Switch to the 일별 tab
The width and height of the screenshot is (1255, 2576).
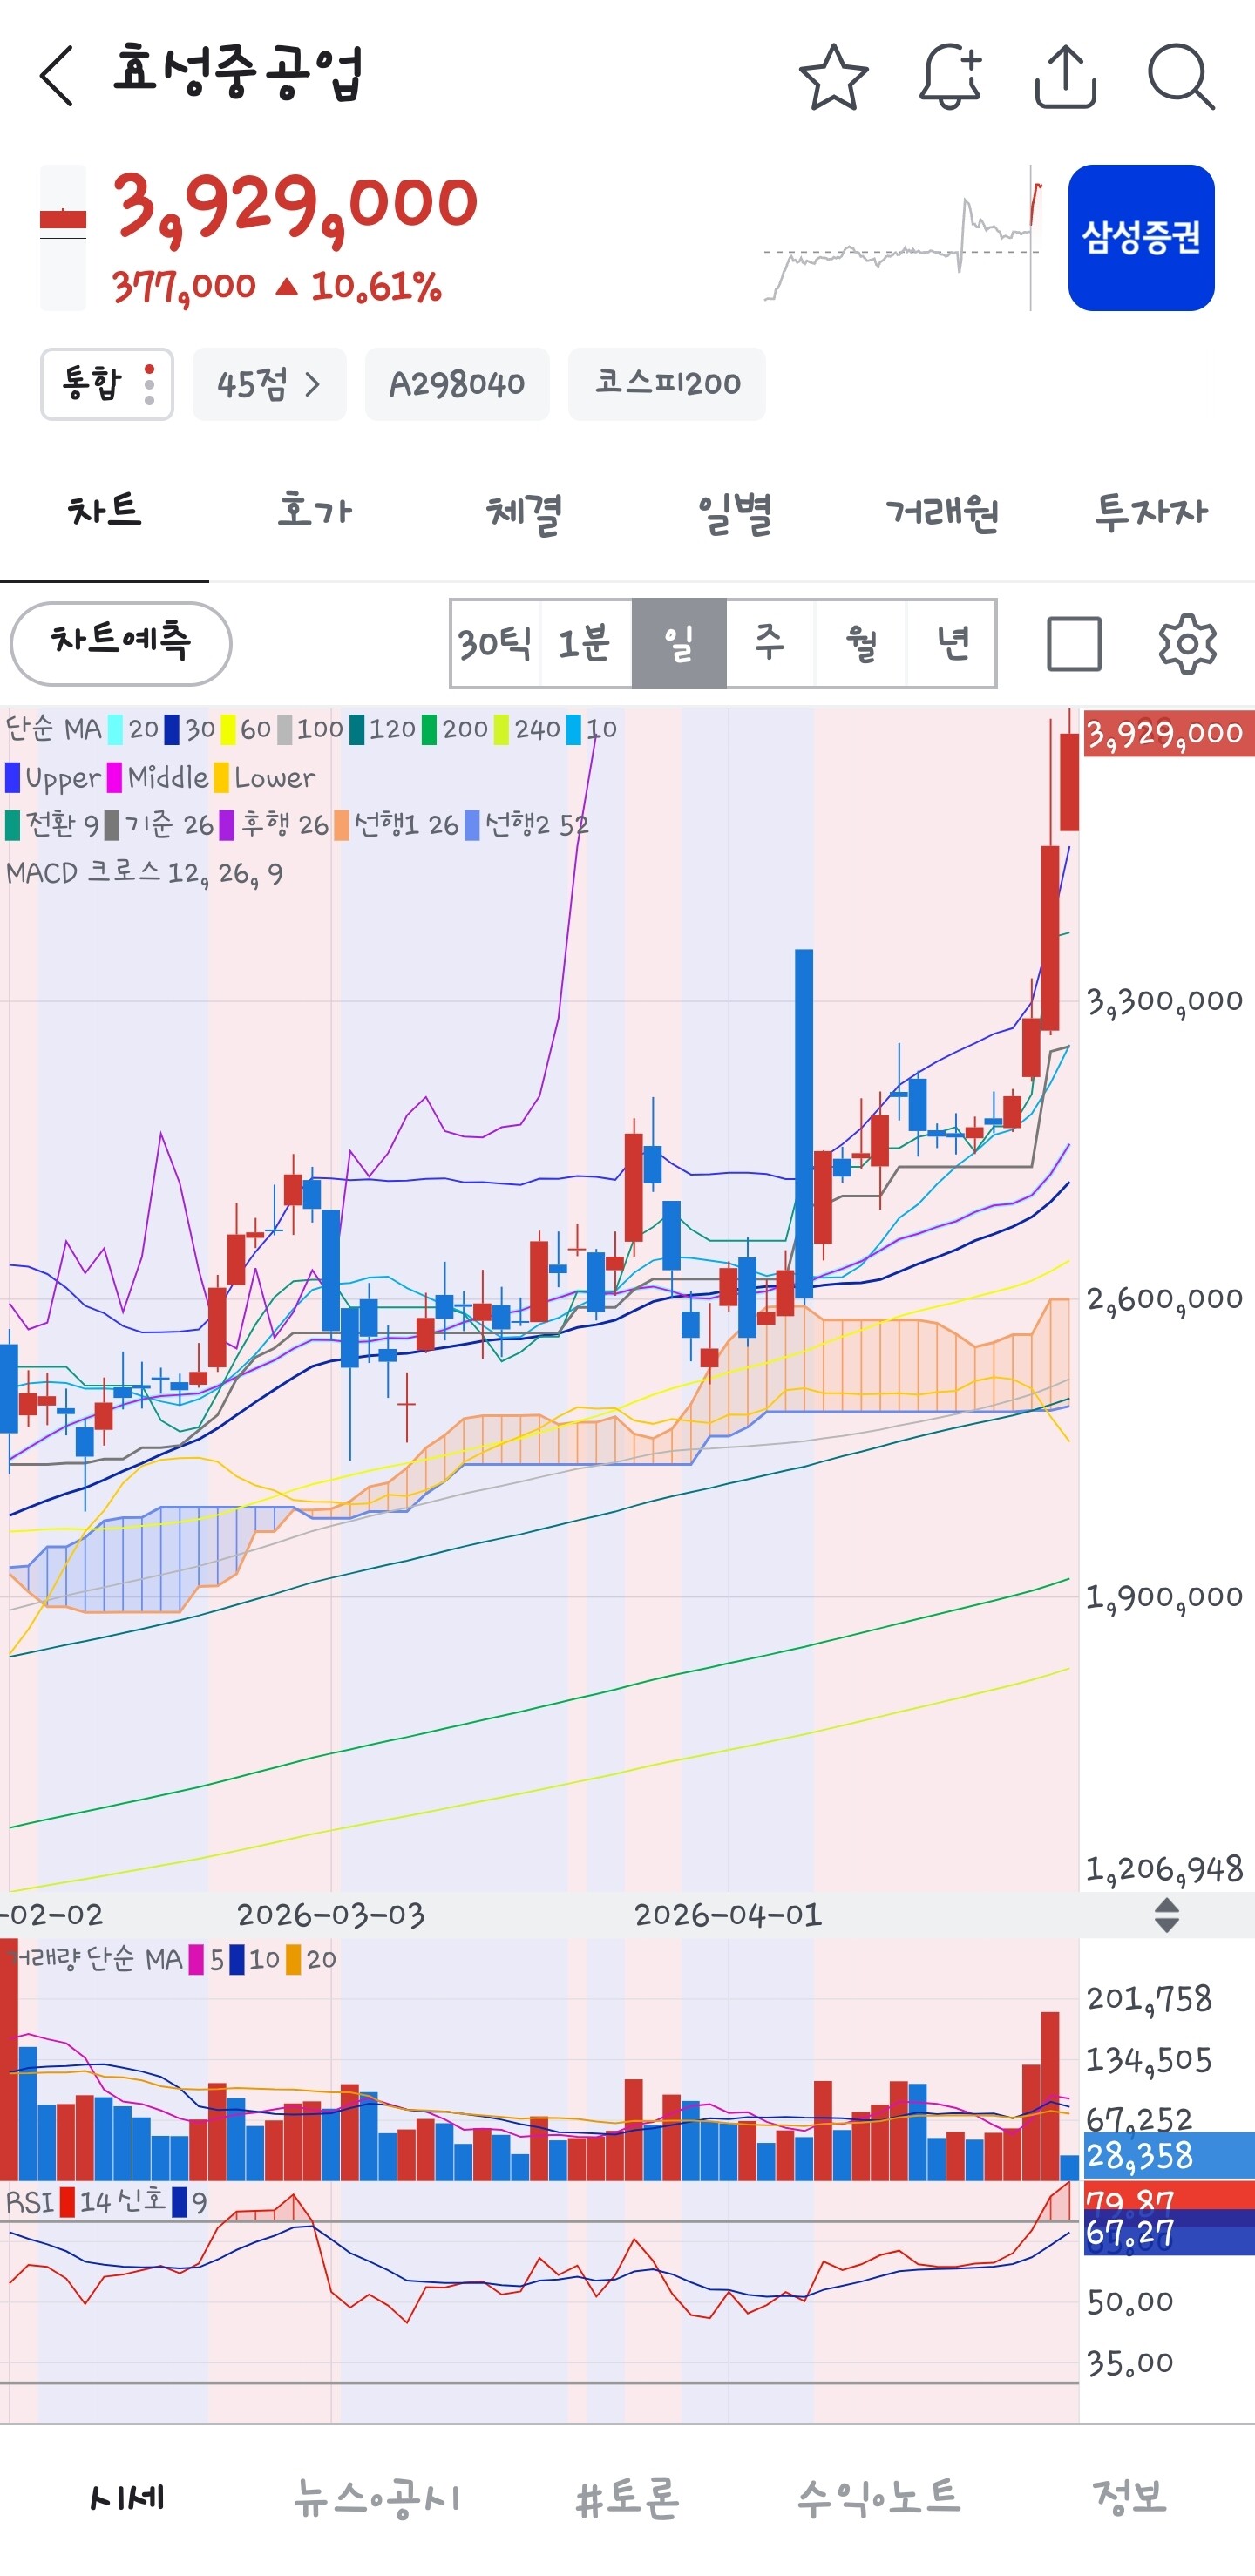tap(734, 512)
